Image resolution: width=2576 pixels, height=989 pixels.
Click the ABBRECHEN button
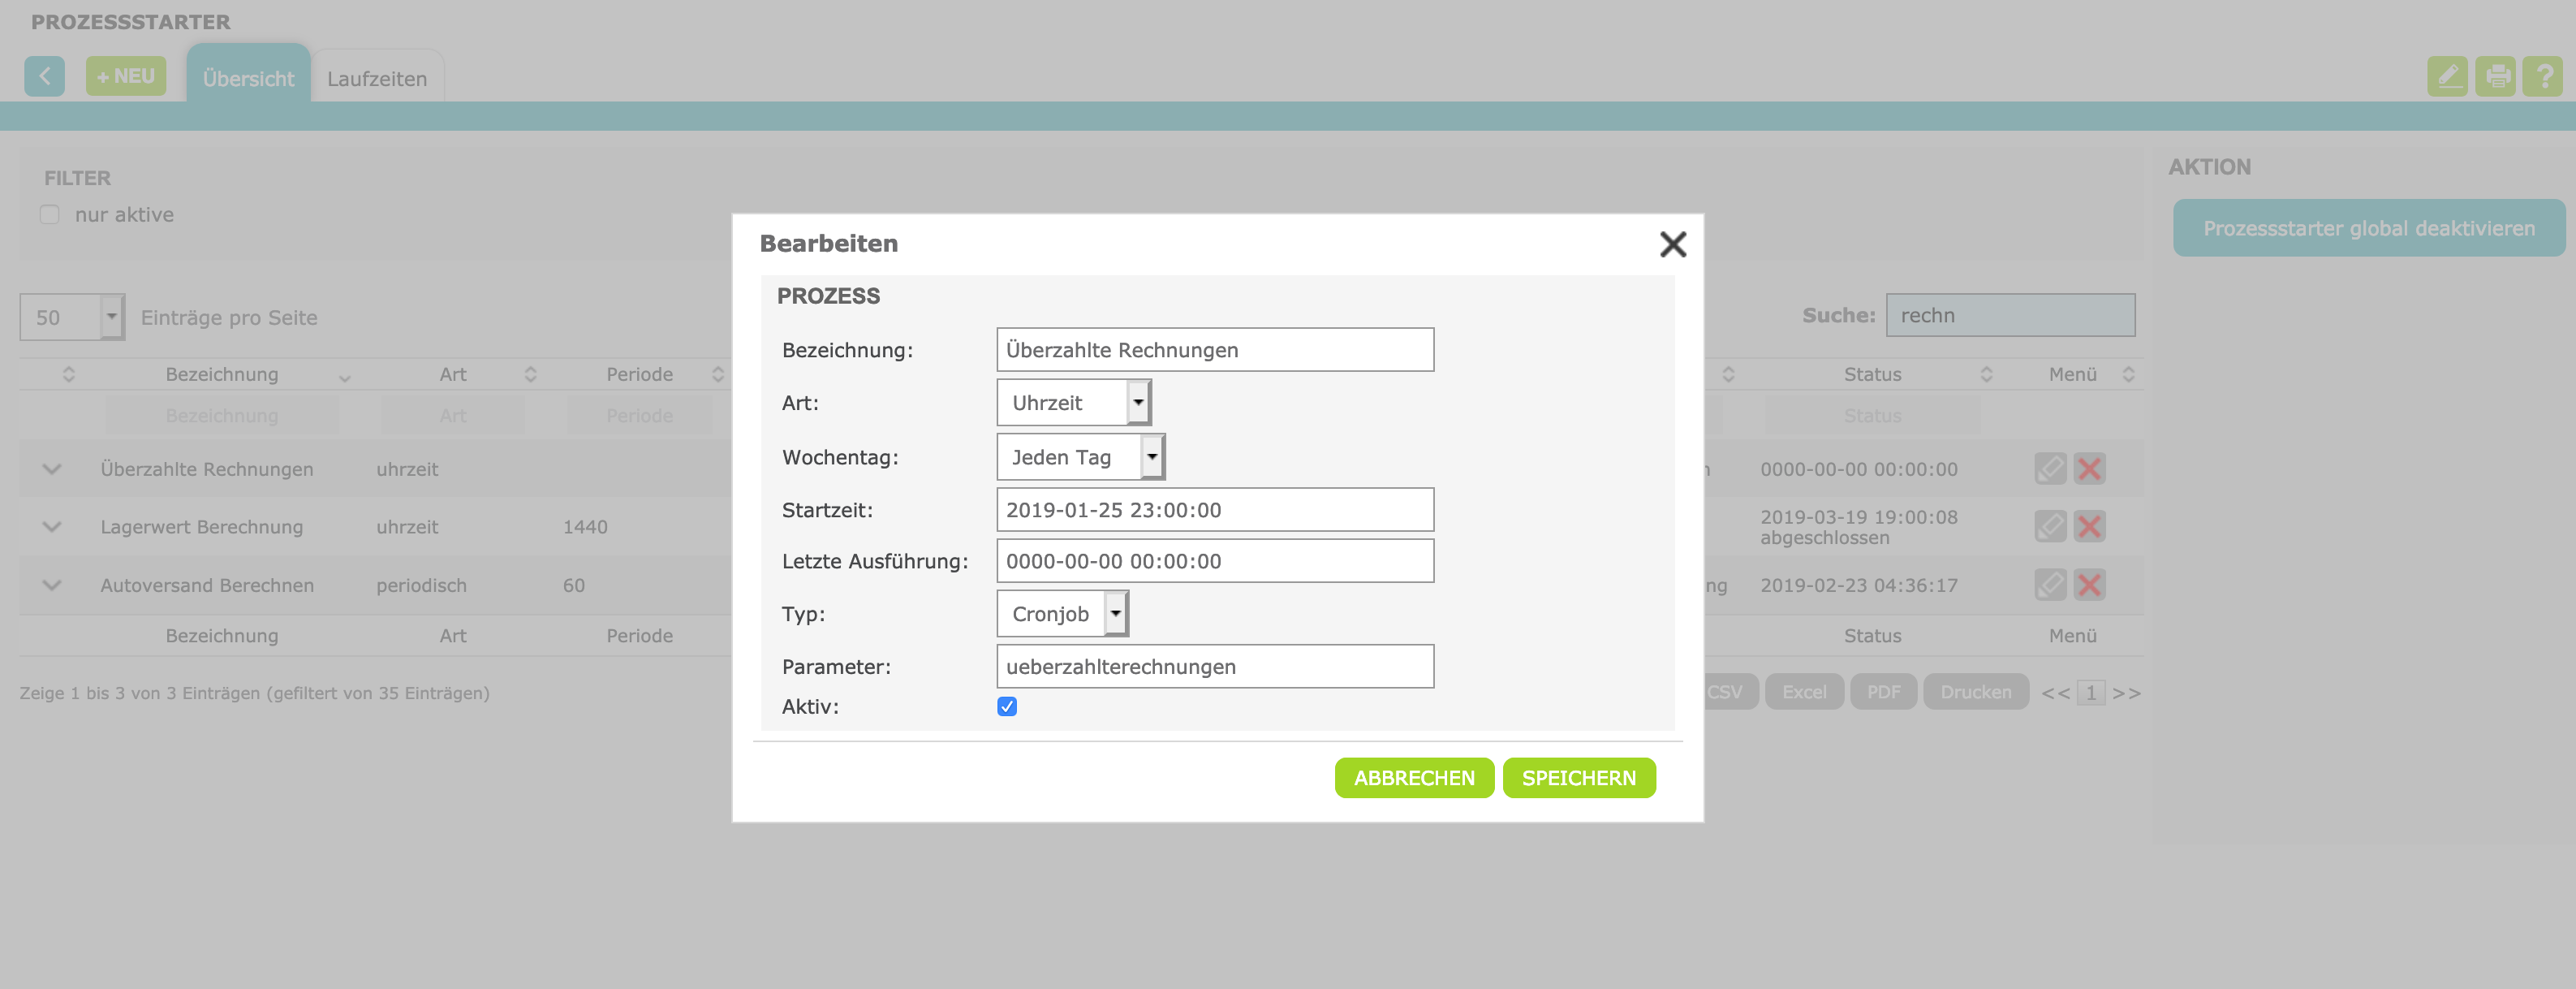[1413, 778]
